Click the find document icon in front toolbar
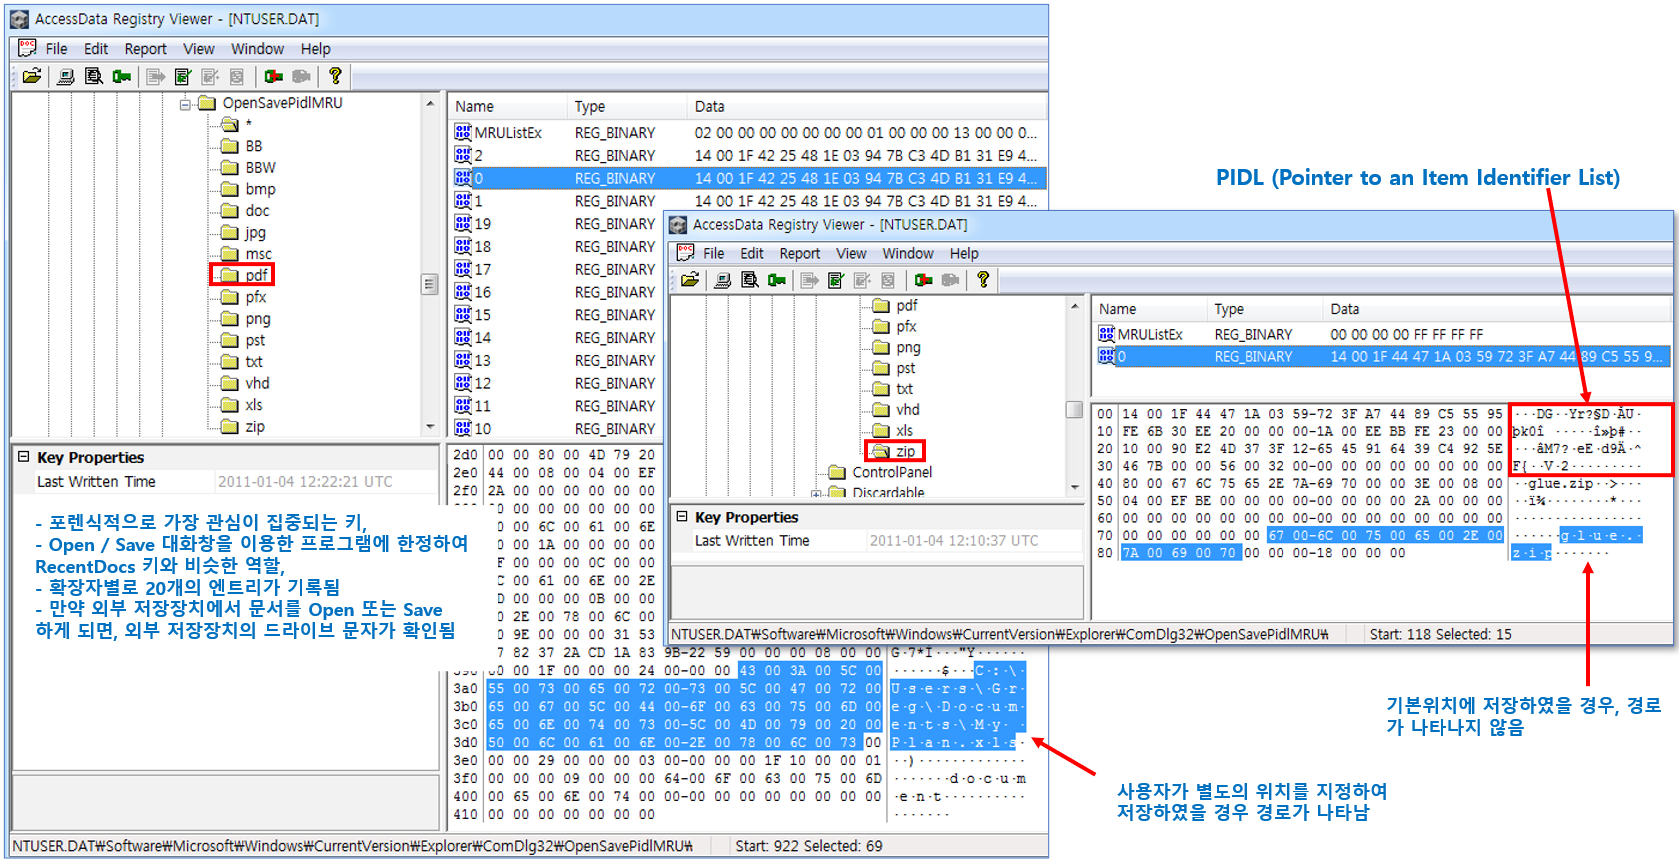 (x=750, y=280)
